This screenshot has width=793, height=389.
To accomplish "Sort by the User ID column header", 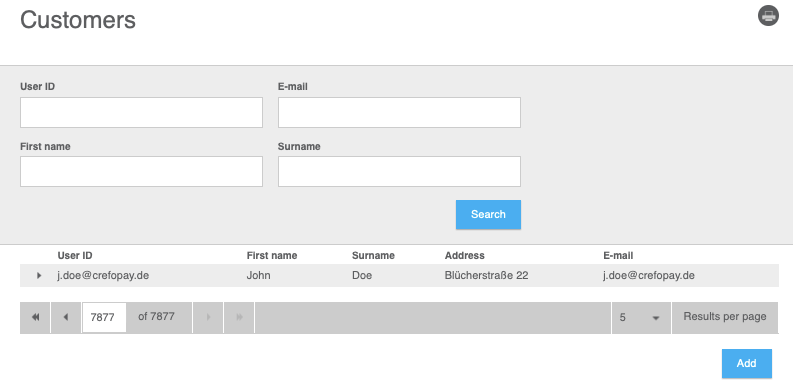I will 75,255.
